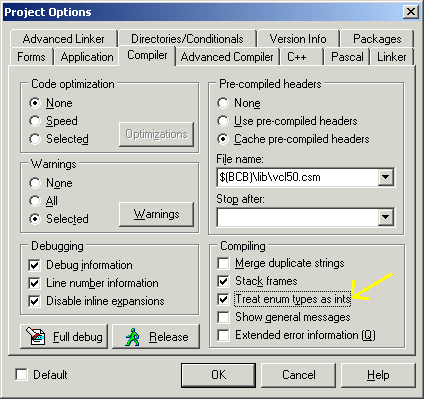
Task: Switch to the Application tab
Action: coord(87,57)
